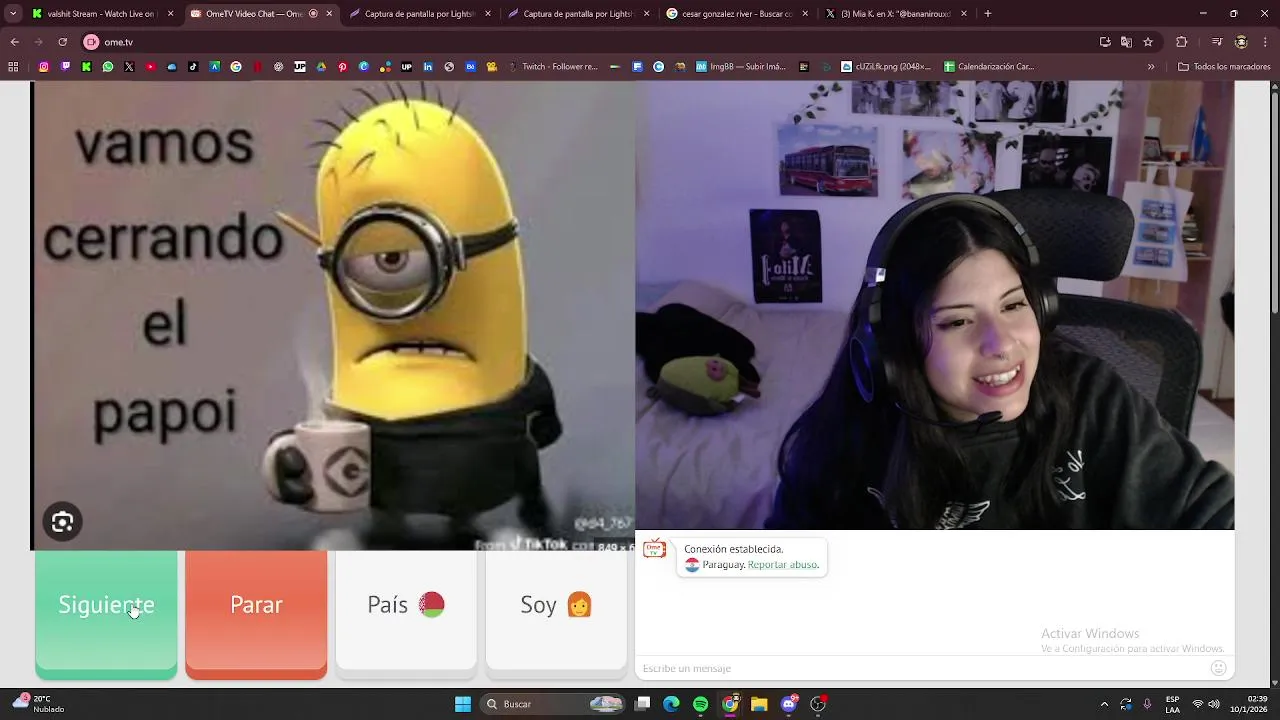1280x720 pixels.
Task: Open the Windows Start menu
Action: [463, 704]
